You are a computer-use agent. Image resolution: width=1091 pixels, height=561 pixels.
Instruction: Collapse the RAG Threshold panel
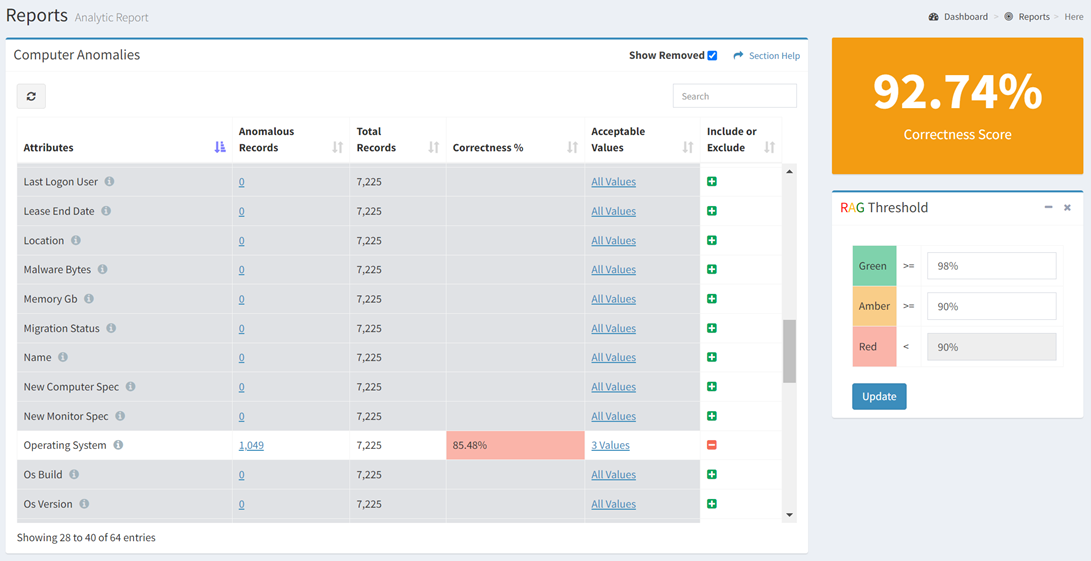click(1049, 207)
